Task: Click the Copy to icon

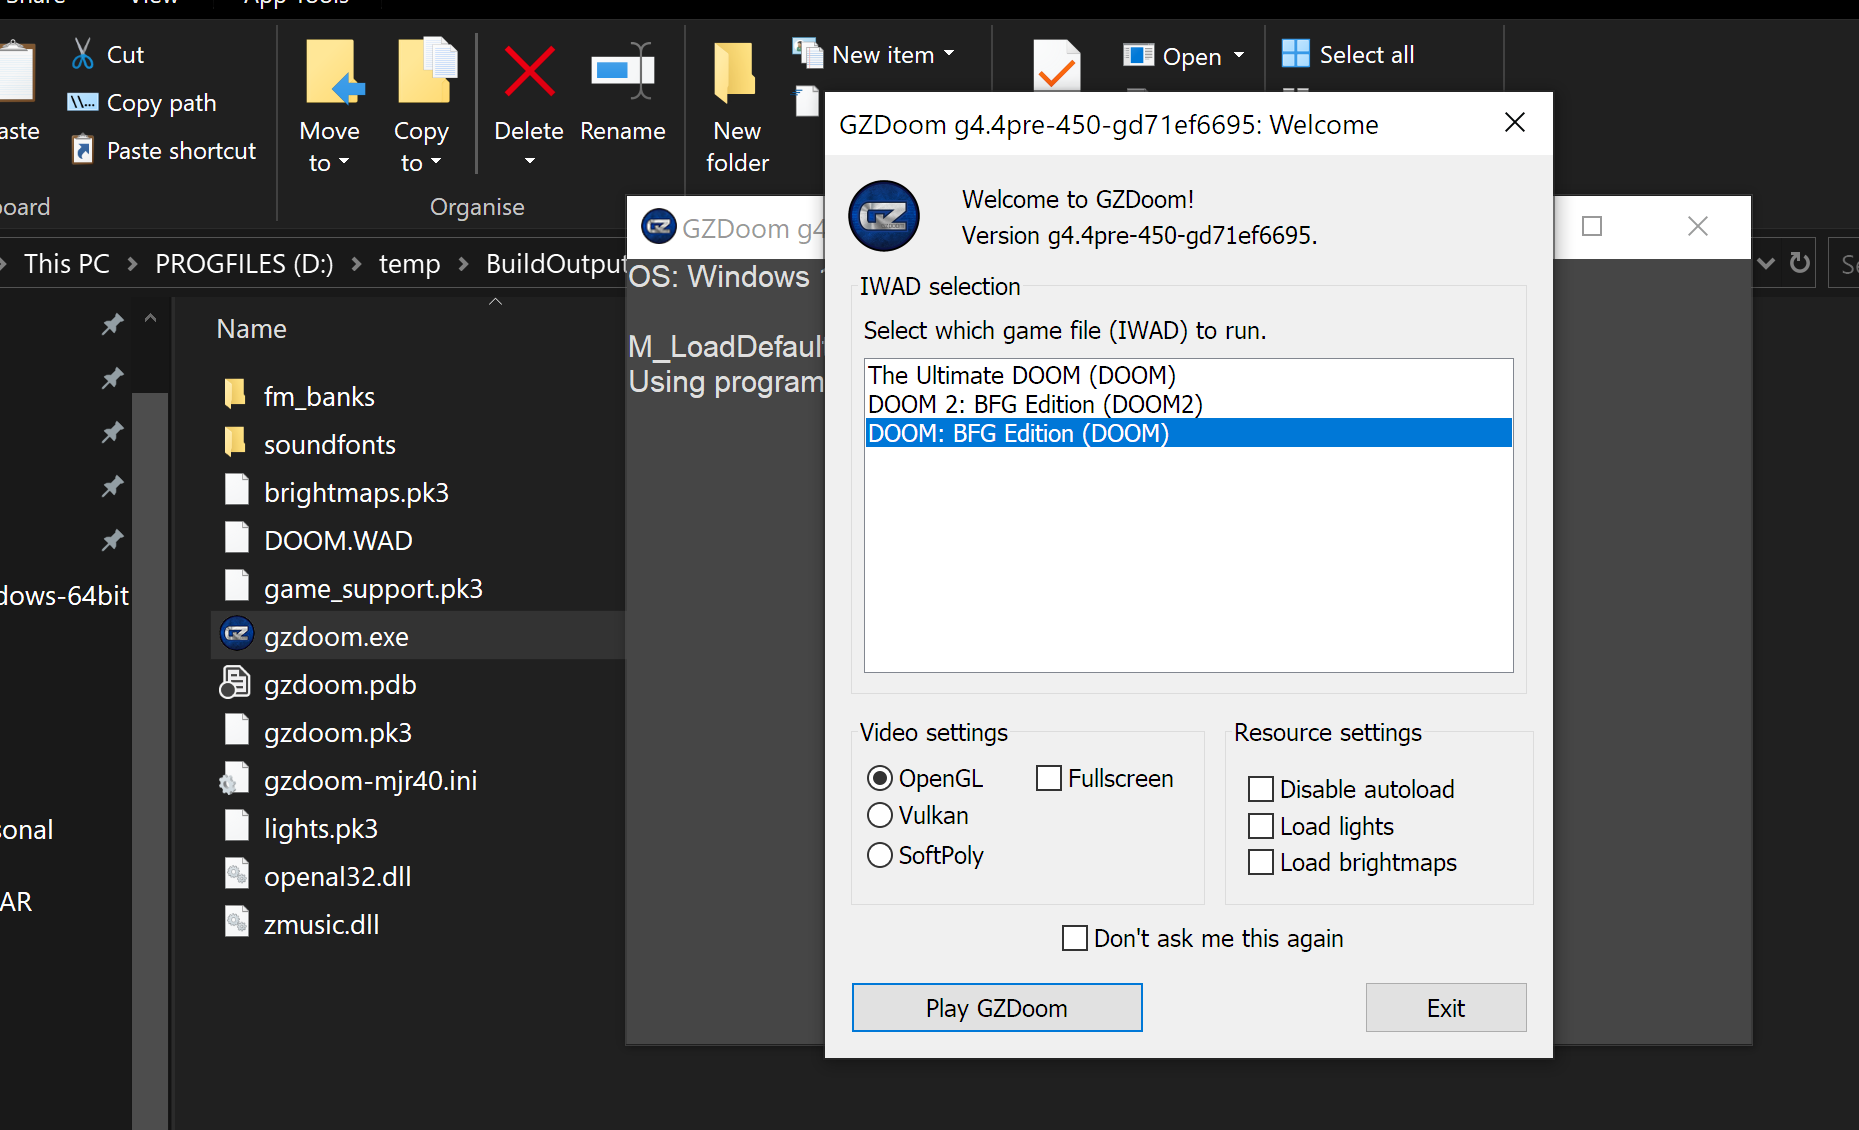Action: pos(427,71)
